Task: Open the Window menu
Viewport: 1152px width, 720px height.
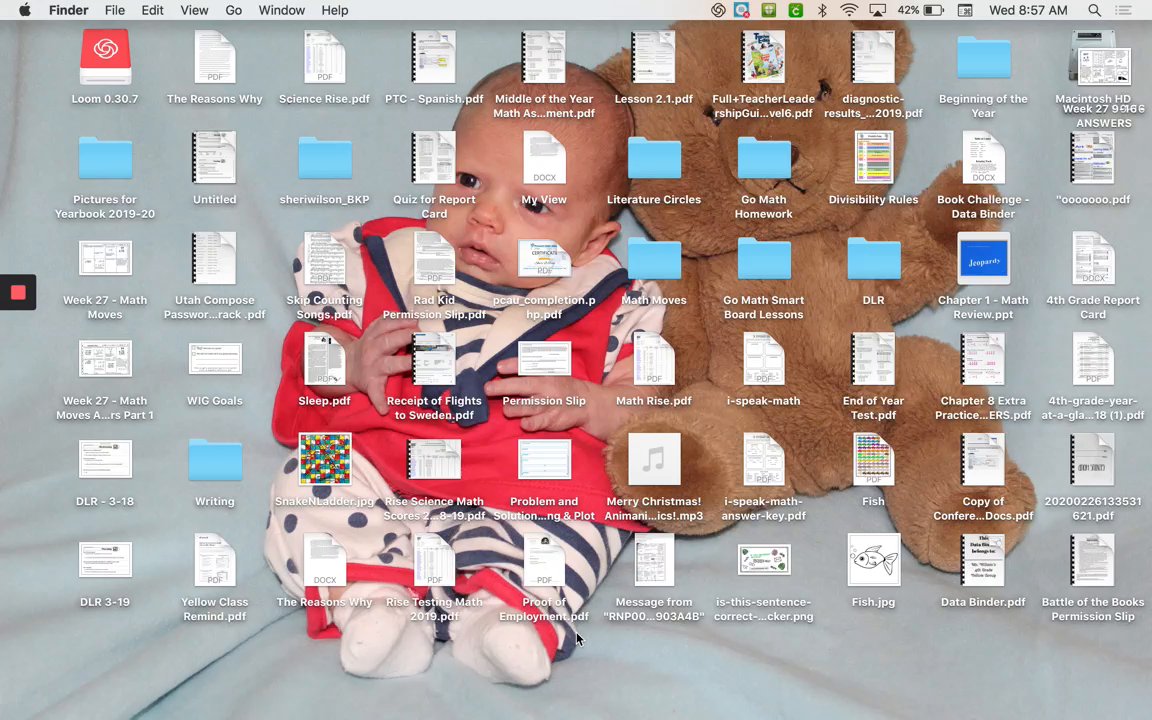Action: (281, 10)
